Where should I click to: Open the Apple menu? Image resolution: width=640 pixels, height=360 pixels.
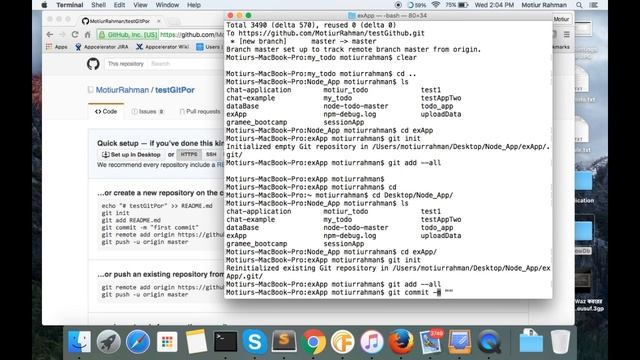pyautogui.click(x=44, y=5)
